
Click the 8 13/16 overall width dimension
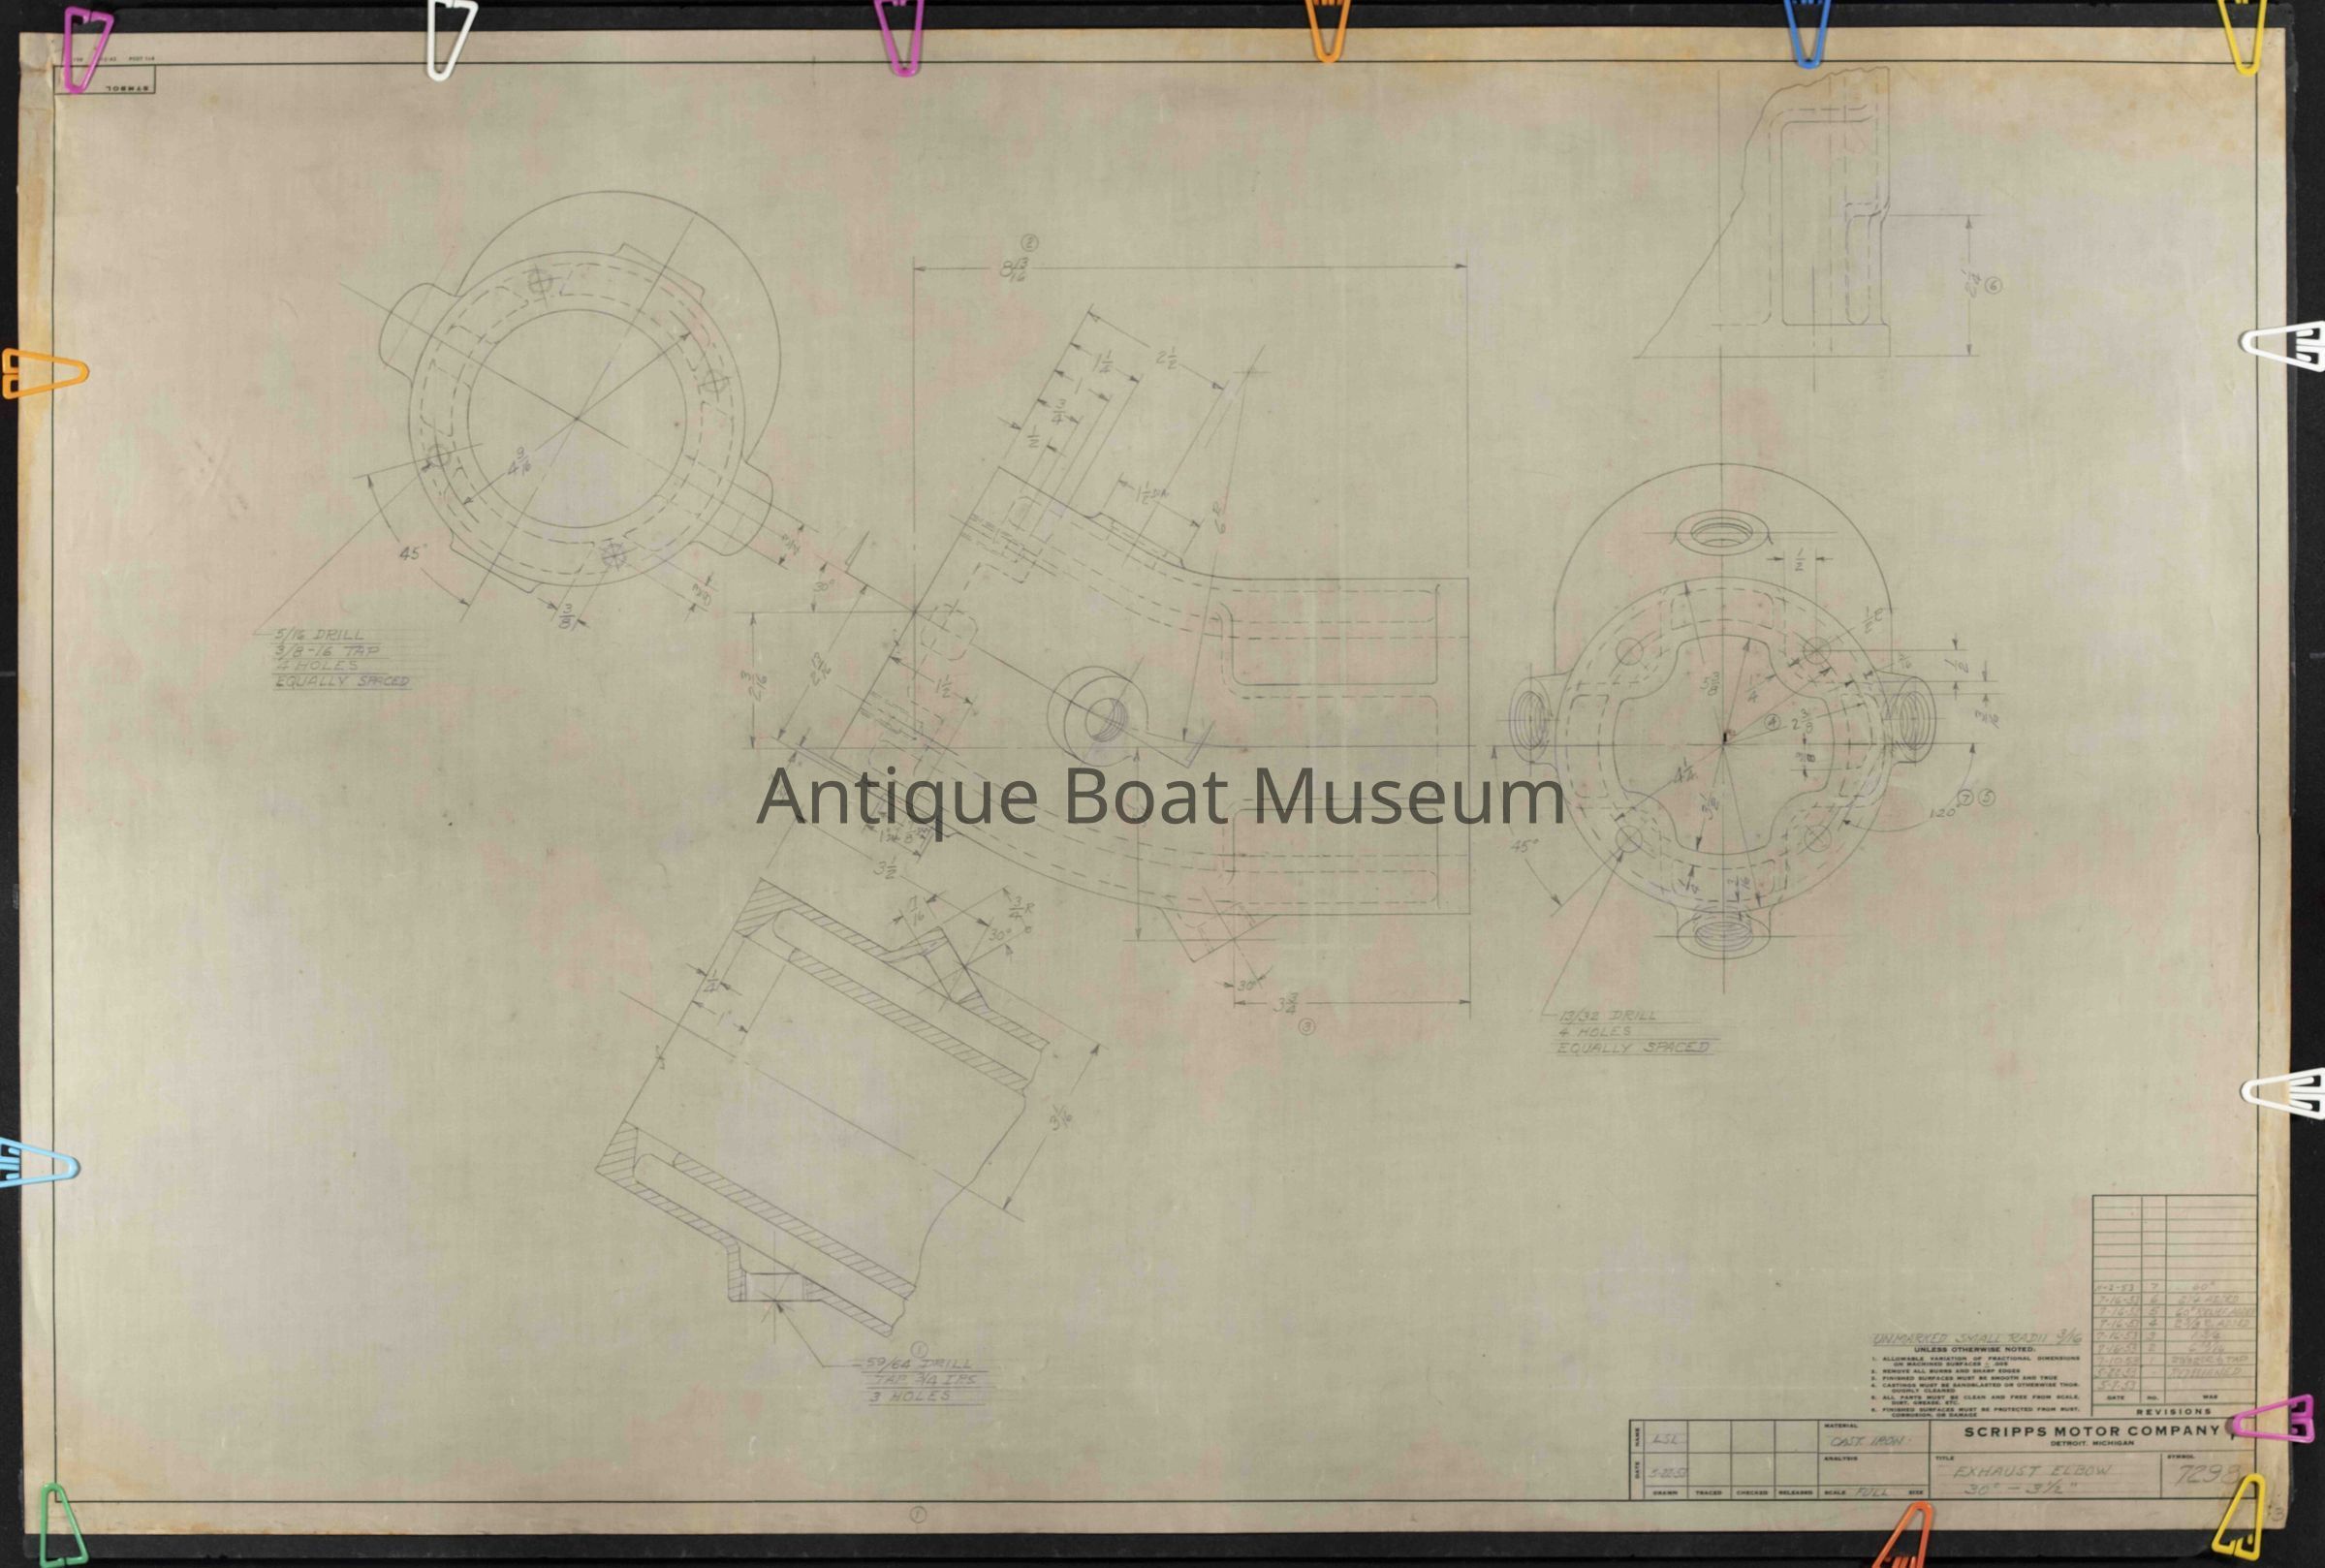[x=1015, y=268]
